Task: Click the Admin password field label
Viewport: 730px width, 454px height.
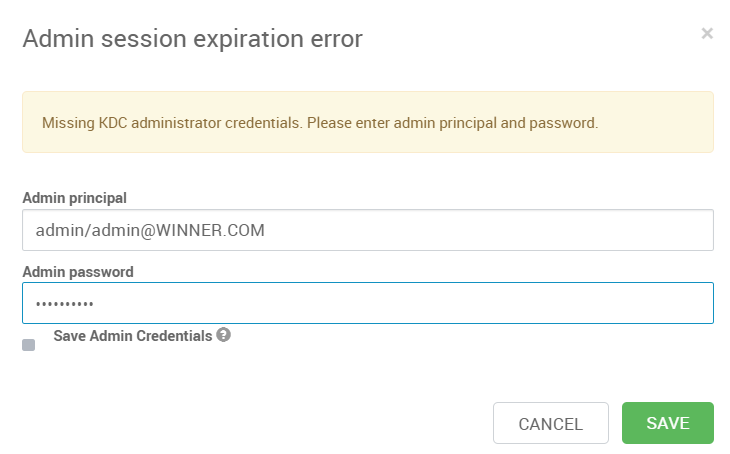Action: coord(78,272)
